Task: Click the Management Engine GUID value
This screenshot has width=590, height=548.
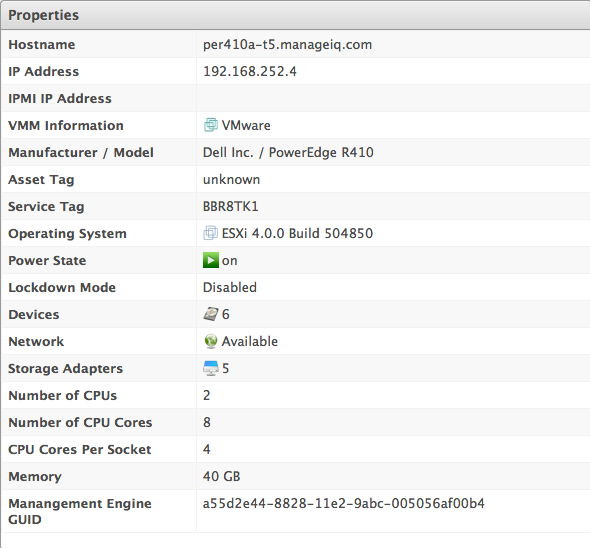Action: click(x=344, y=503)
